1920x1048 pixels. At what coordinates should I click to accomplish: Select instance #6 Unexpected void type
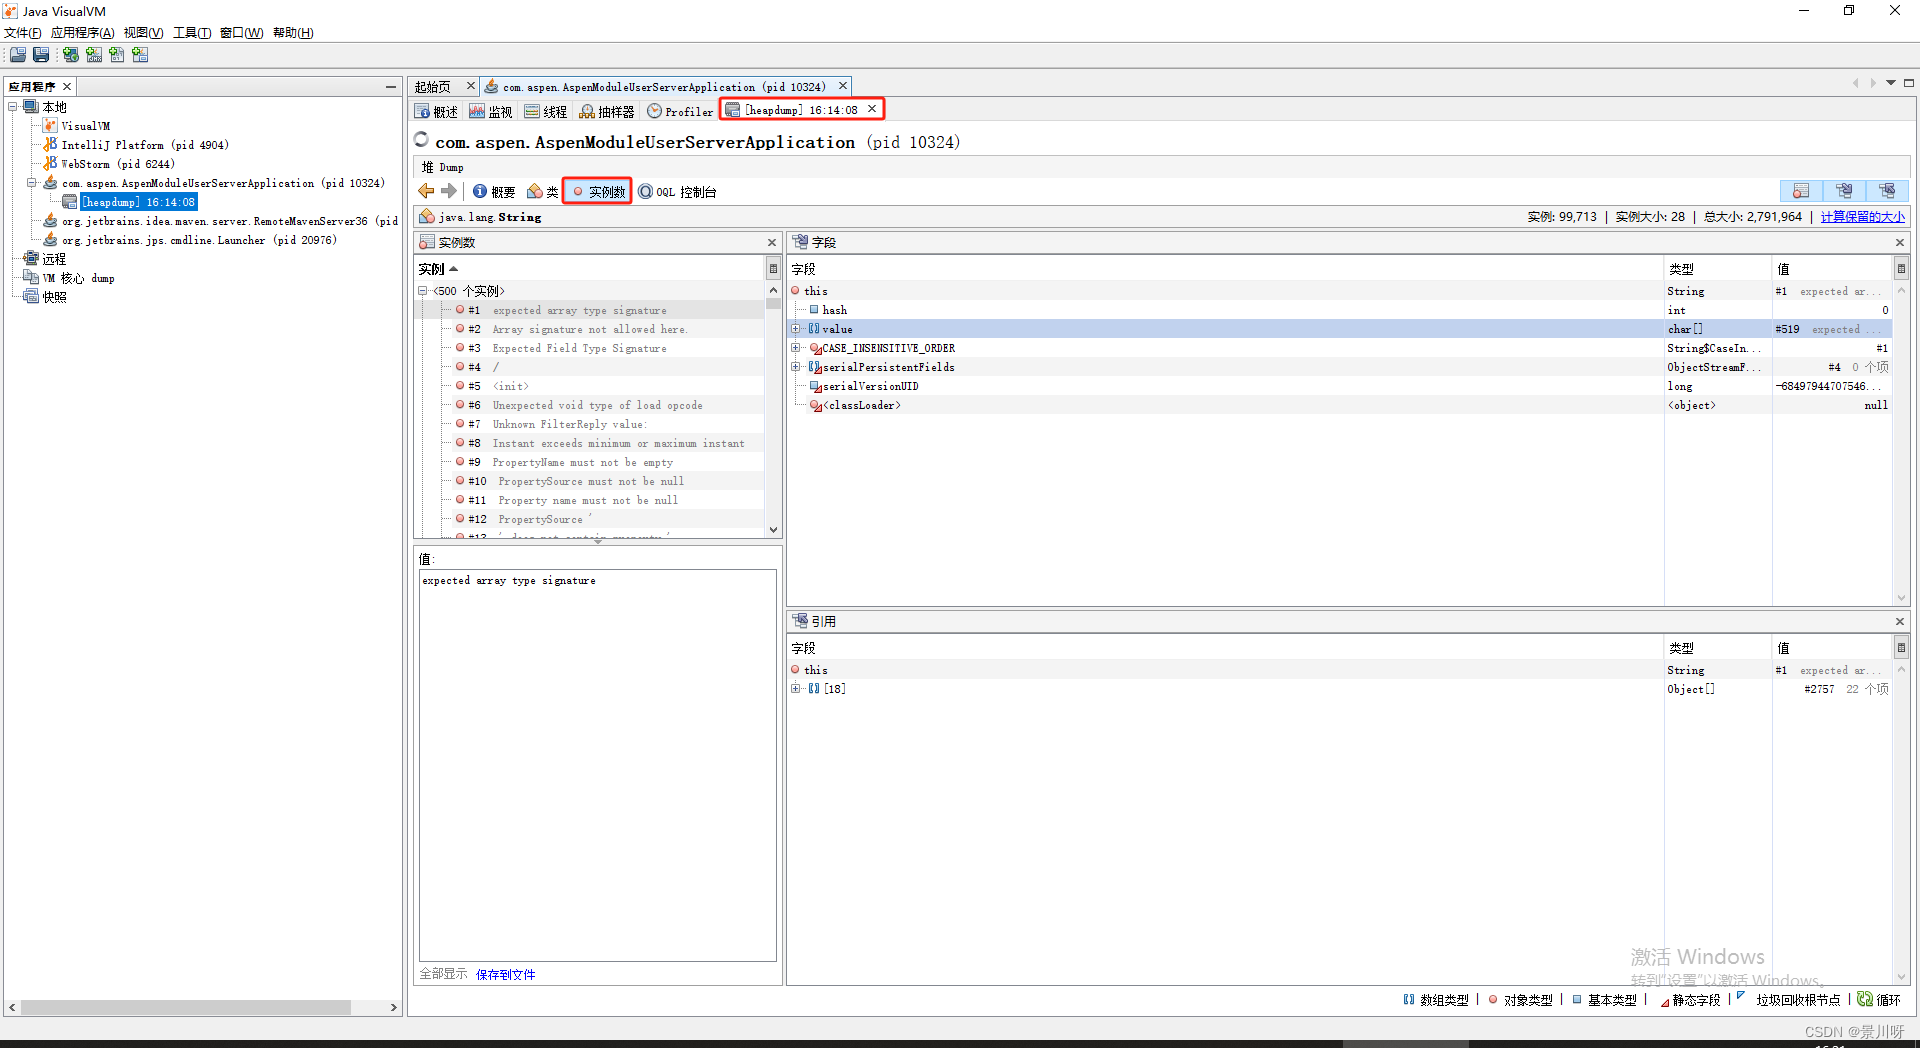tap(590, 405)
